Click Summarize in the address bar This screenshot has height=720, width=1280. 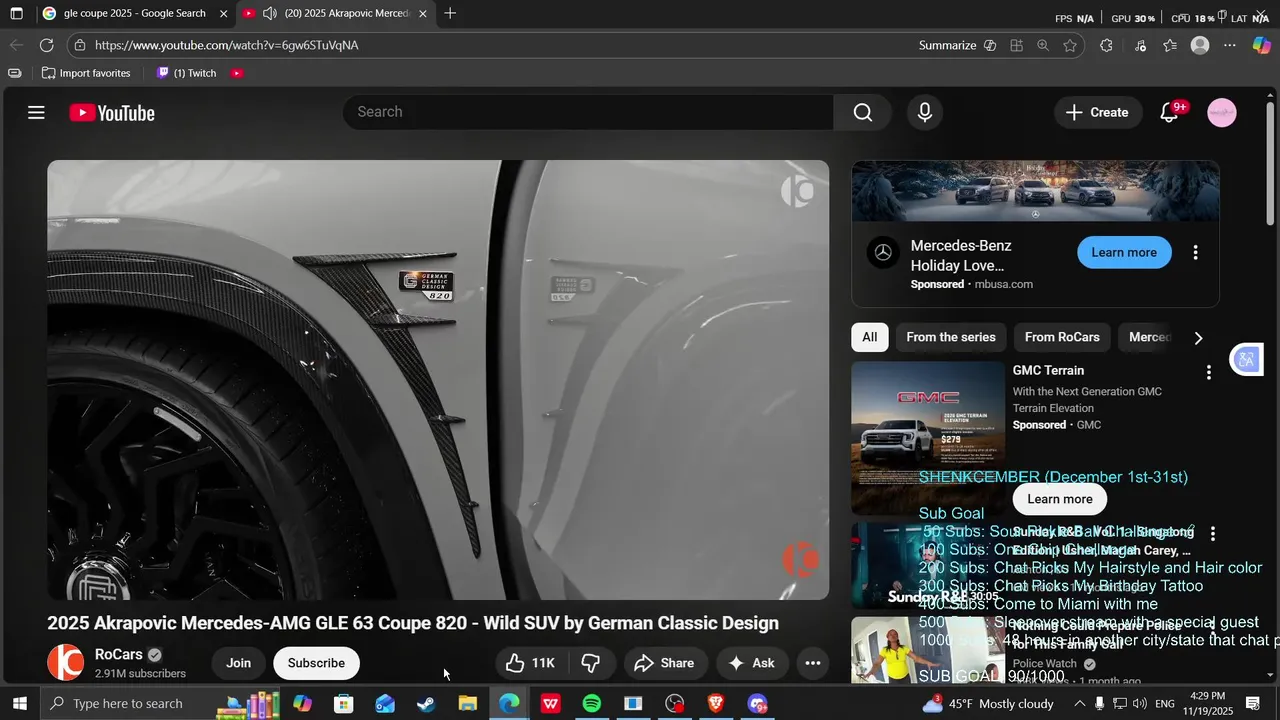click(957, 45)
